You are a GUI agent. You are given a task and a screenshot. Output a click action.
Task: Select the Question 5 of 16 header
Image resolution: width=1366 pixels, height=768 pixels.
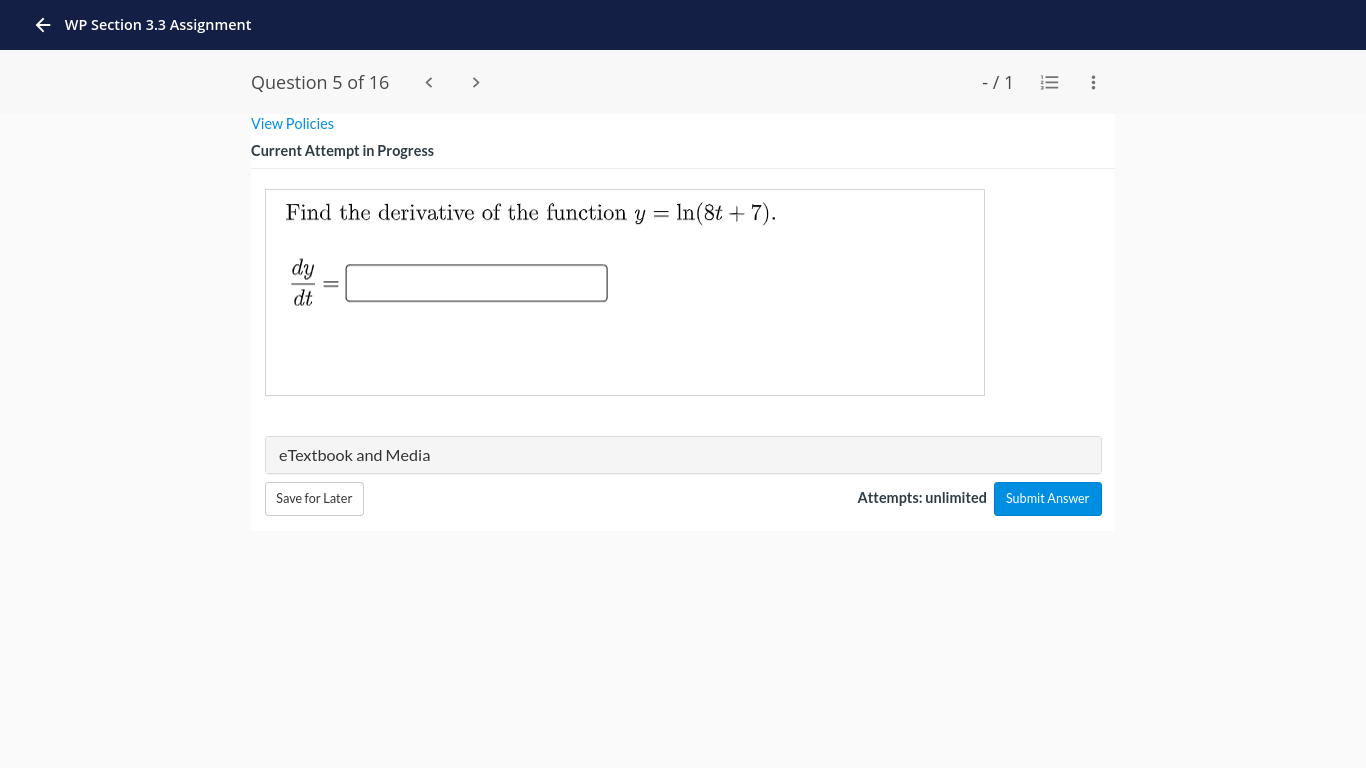click(320, 82)
